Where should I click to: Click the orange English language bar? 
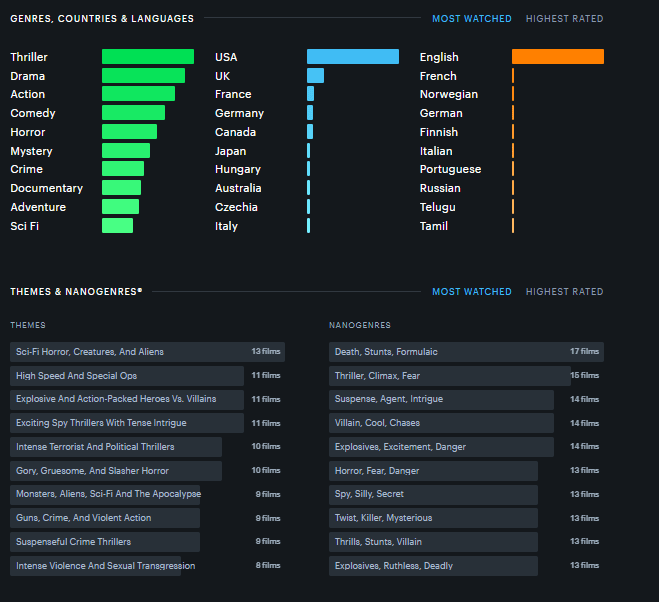tap(557, 57)
